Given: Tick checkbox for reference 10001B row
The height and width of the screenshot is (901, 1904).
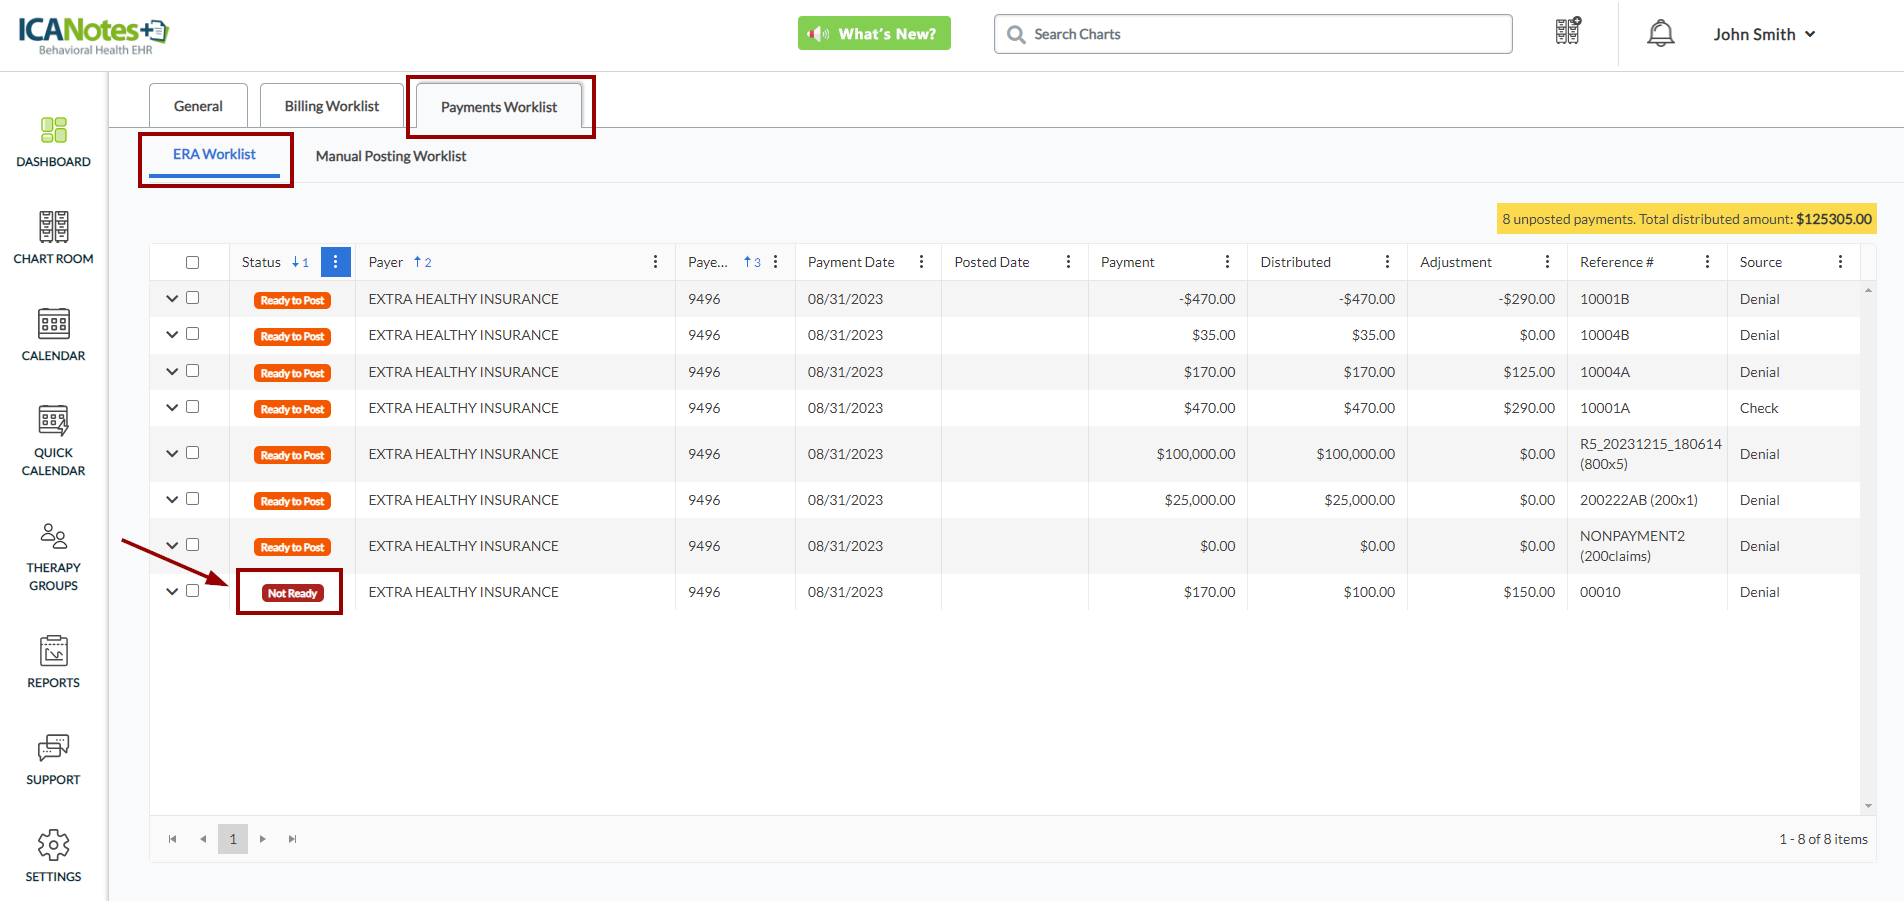Looking at the screenshot, I should tap(192, 298).
